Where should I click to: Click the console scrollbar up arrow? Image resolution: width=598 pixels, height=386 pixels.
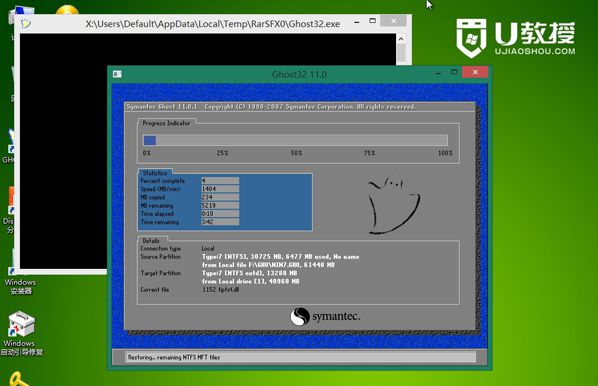(401, 39)
